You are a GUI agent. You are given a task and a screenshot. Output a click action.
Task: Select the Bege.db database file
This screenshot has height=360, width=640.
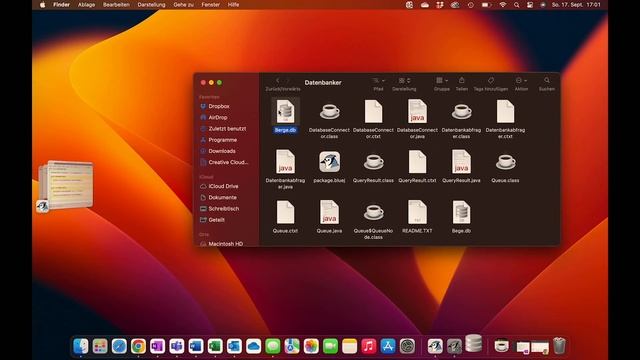pos(461,212)
